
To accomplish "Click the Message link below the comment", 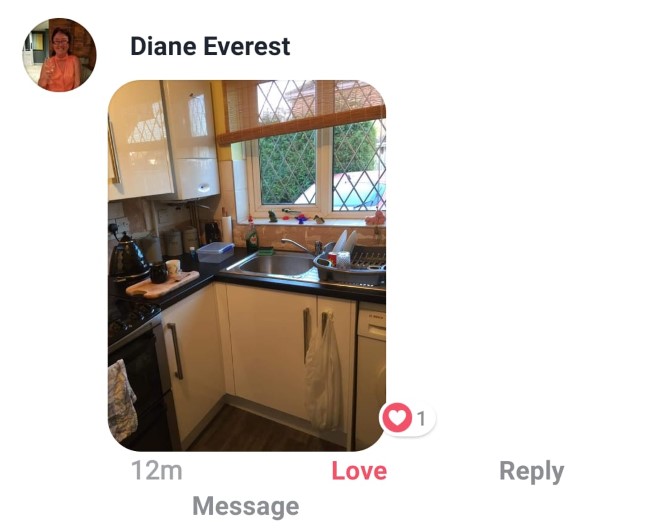I will 246,507.
